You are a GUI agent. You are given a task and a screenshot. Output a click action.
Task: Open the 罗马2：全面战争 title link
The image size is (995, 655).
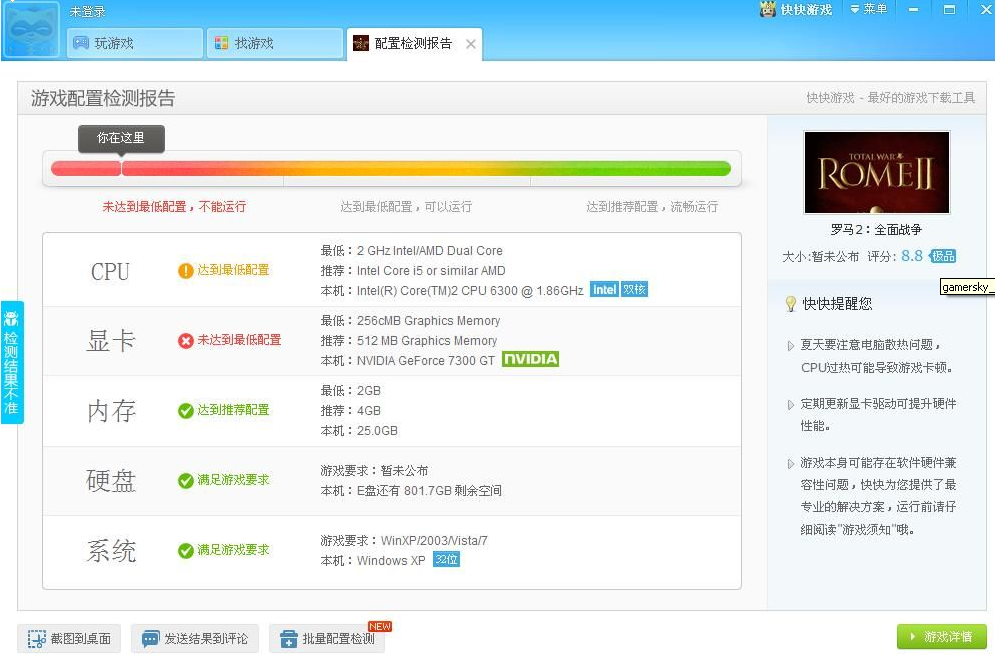(877, 228)
